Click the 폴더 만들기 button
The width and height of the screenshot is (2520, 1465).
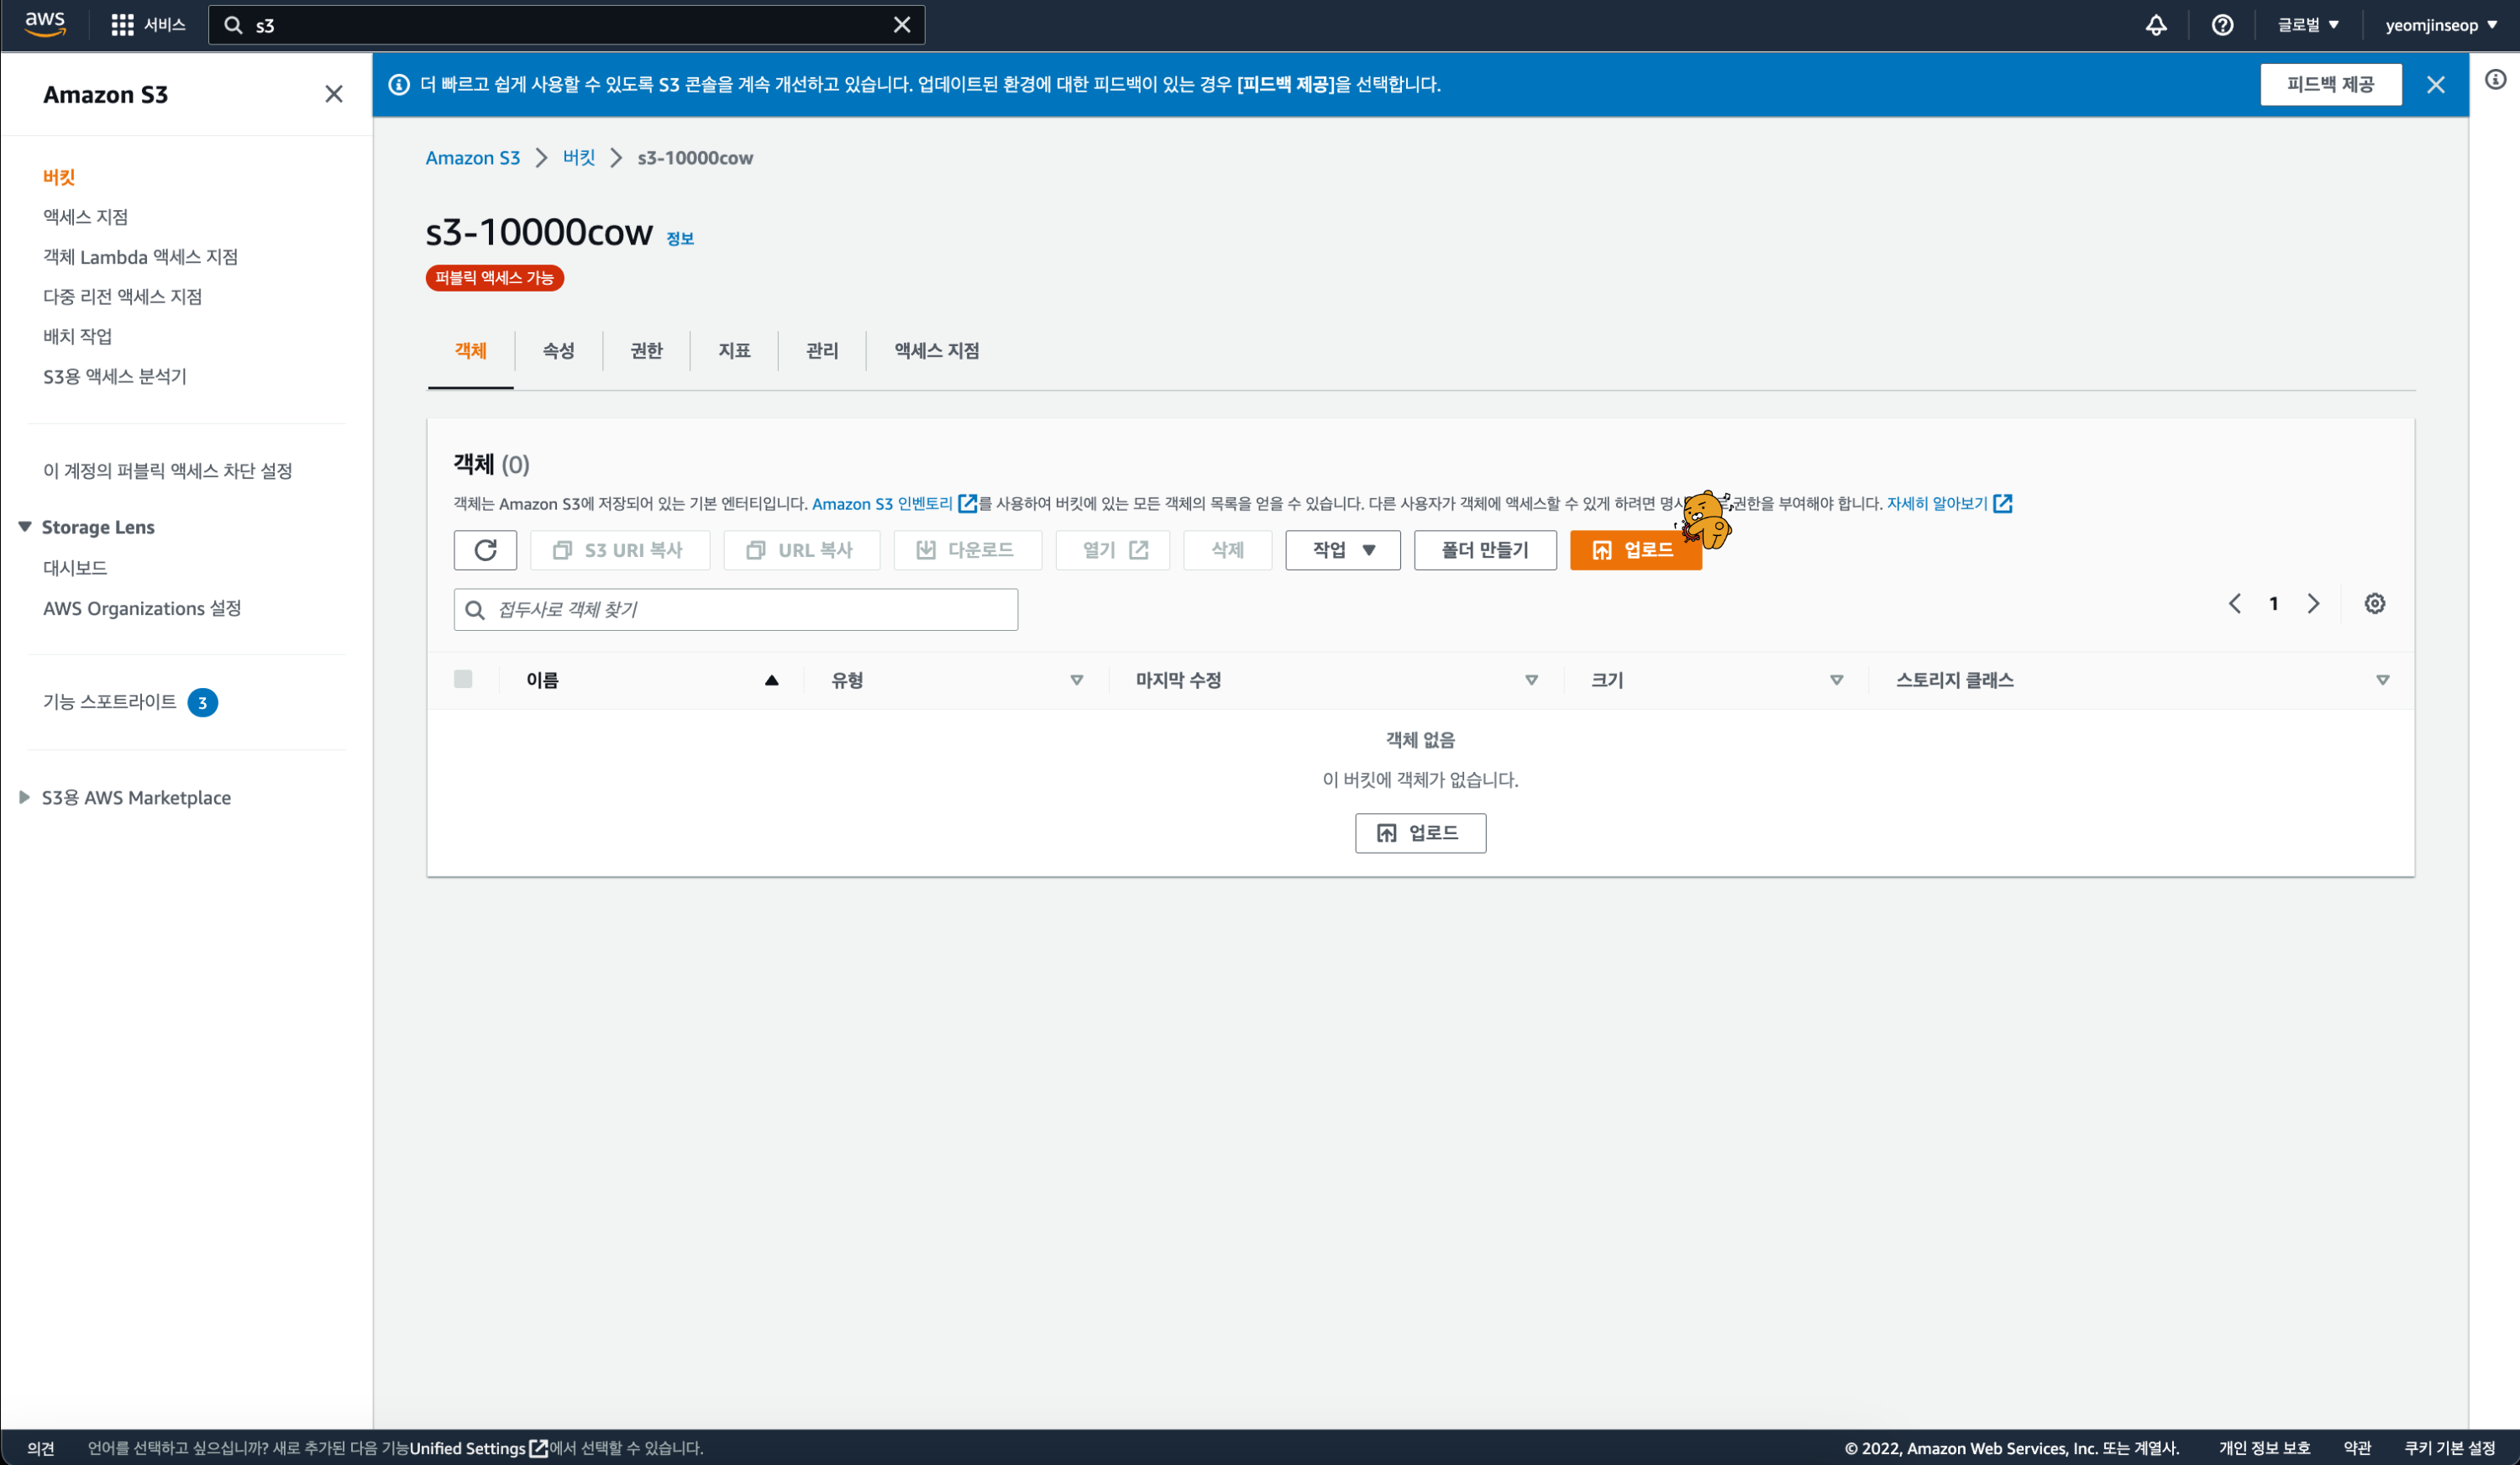(1484, 550)
